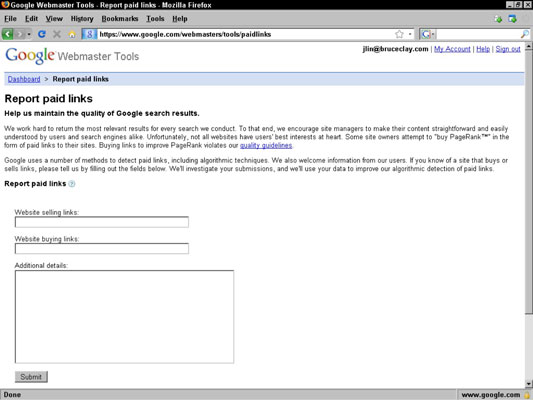533x400 pixels.
Task: Click in the browser search box
Action: [478, 34]
